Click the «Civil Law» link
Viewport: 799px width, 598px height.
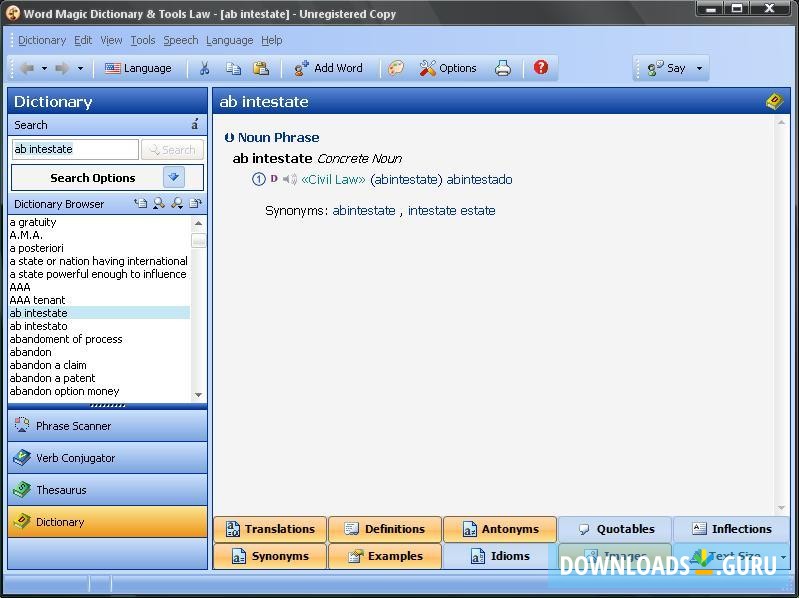[333, 179]
